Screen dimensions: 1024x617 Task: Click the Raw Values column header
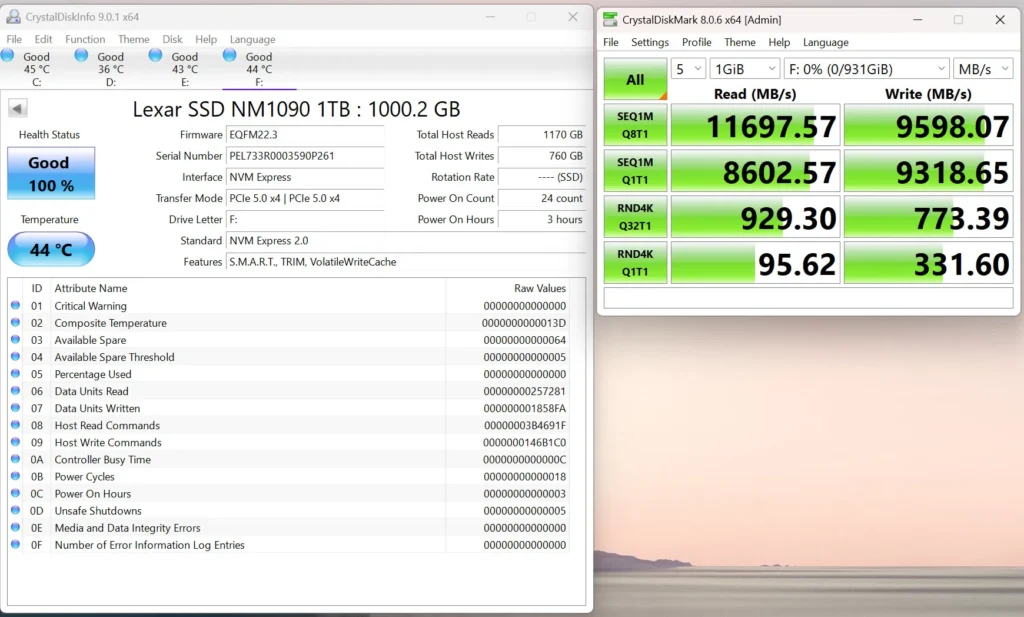coord(539,288)
